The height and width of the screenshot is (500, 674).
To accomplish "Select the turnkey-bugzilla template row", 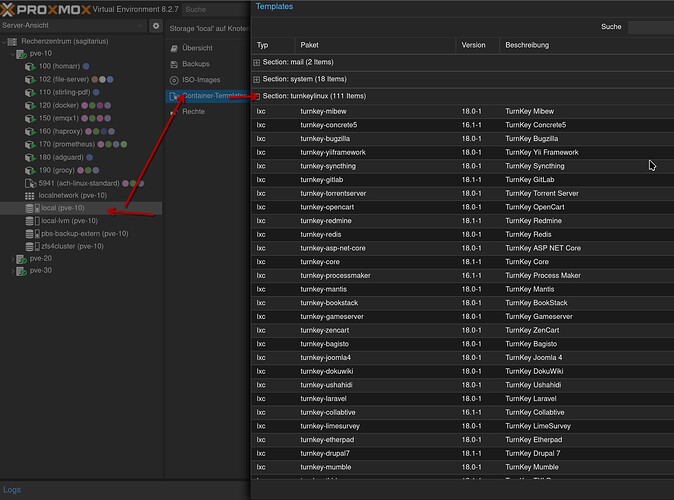I will [463, 139].
